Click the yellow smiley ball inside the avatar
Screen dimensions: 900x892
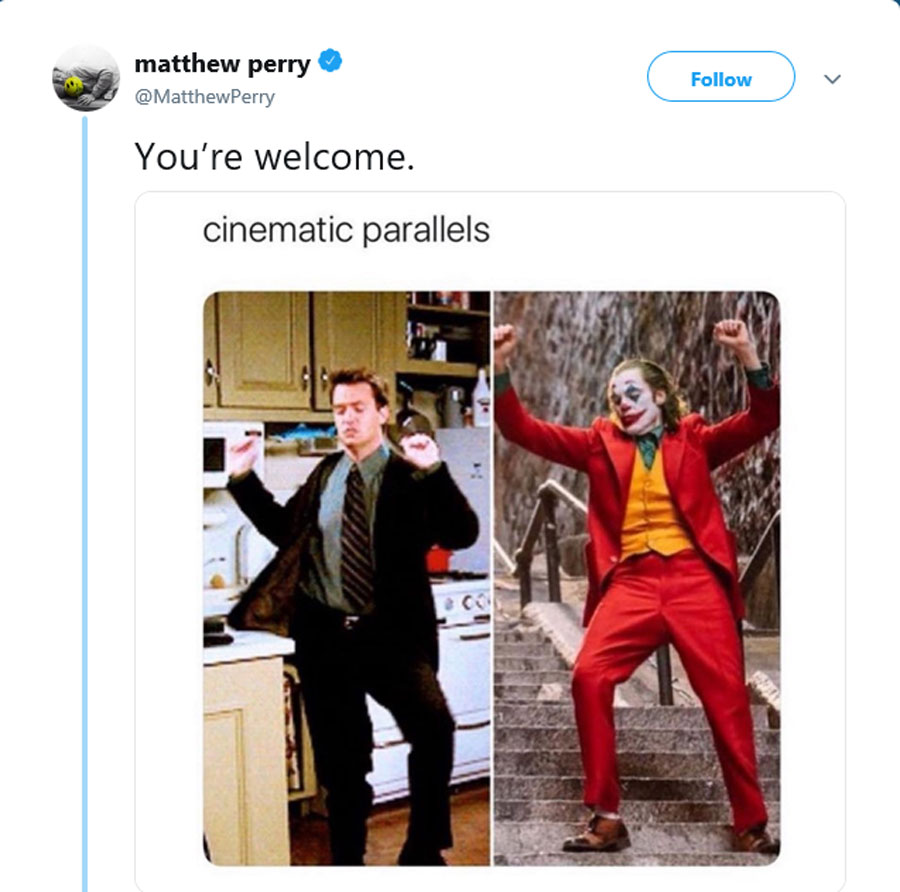[73, 87]
